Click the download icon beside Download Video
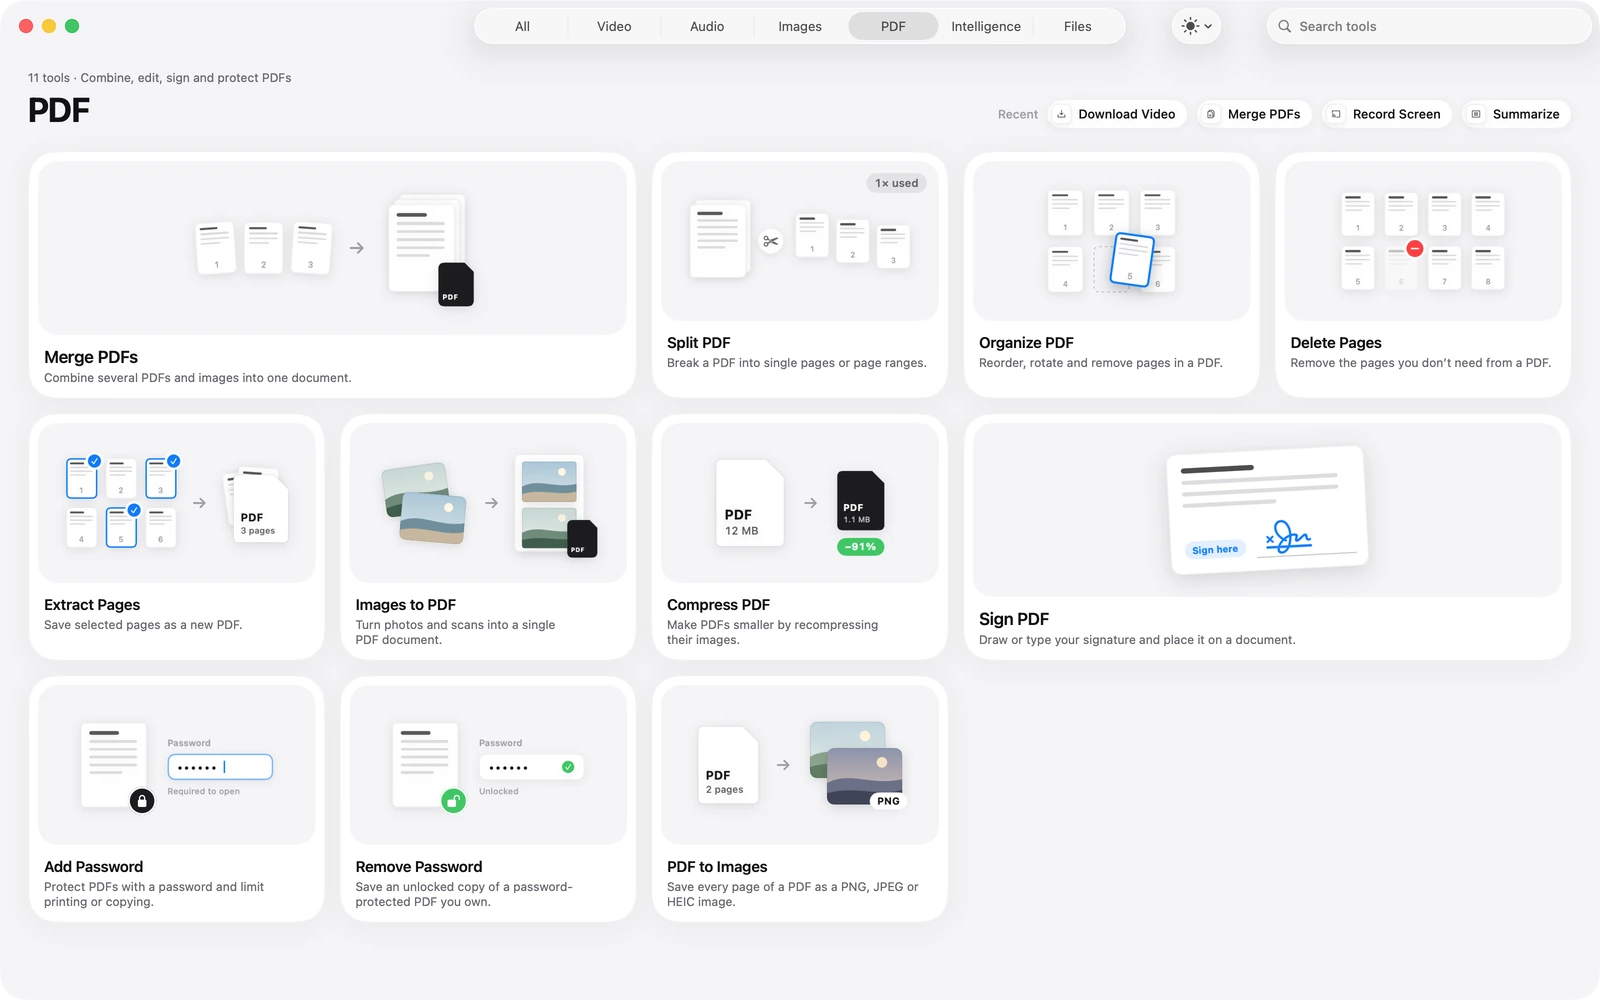1600x1000 pixels. click(x=1062, y=114)
